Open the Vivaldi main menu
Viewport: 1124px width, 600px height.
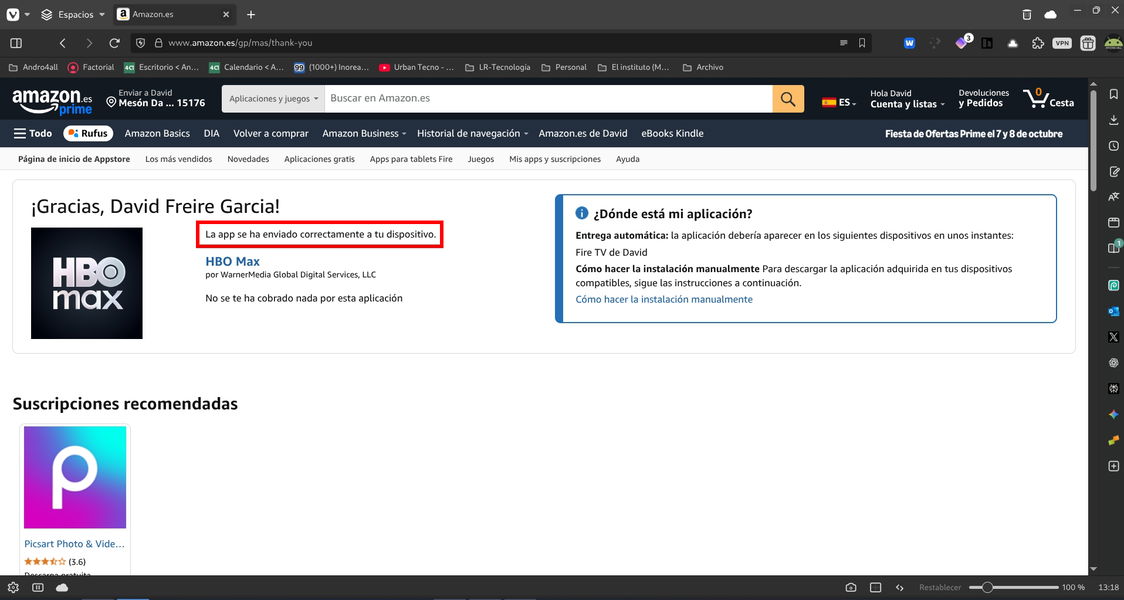point(13,14)
